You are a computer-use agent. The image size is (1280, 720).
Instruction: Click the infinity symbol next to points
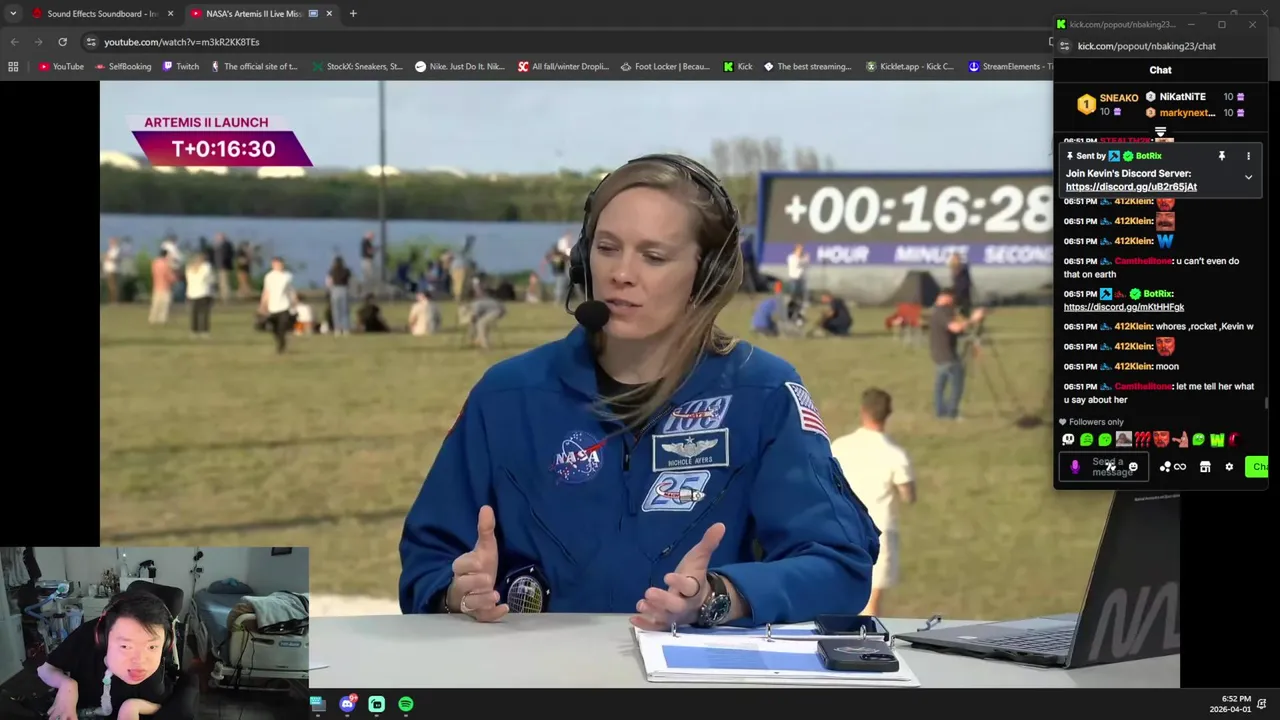tap(1180, 467)
